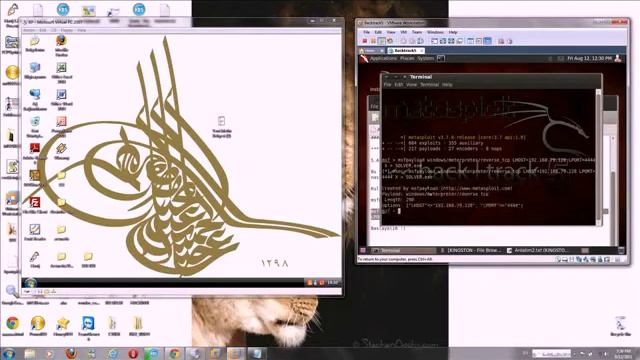Screen dimensions: 640x360
Task: Open Chrome from host taskbar
Action: click(174, 353)
